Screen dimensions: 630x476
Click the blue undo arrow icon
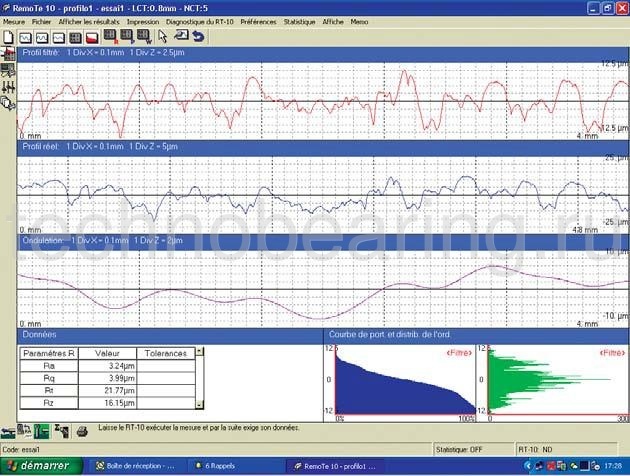tap(198, 37)
